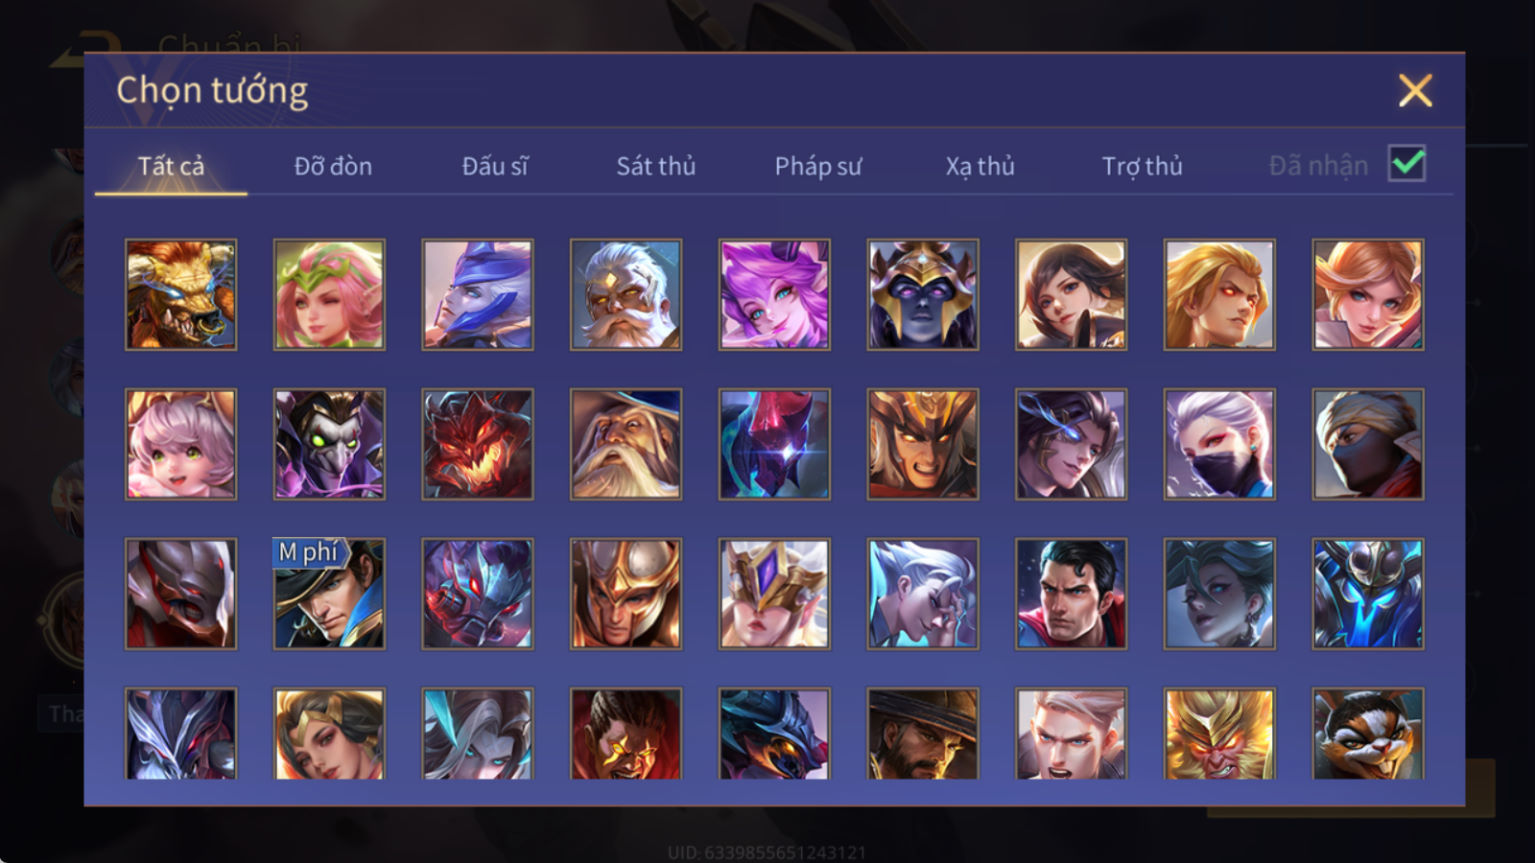1535x863 pixels.
Task: Select the white-bearded elder hero portrait
Action: (x=626, y=294)
